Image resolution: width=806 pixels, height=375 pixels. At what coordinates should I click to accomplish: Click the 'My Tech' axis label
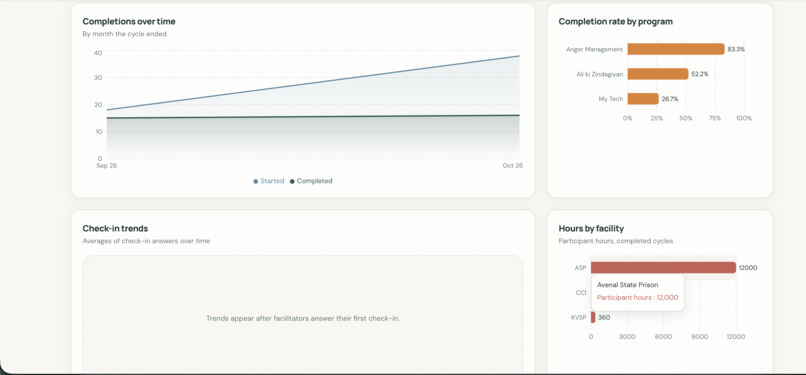[611, 99]
